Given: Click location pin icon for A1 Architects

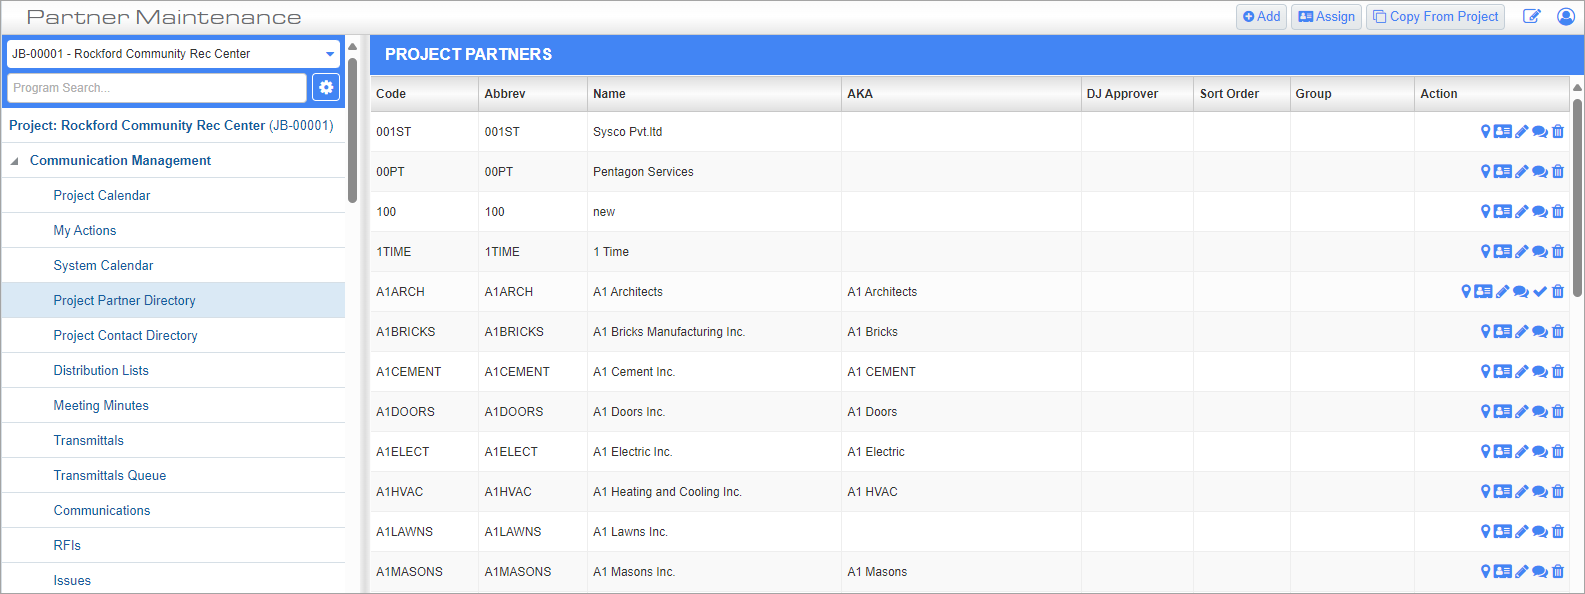Looking at the screenshot, I should [x=1466, y=291].
